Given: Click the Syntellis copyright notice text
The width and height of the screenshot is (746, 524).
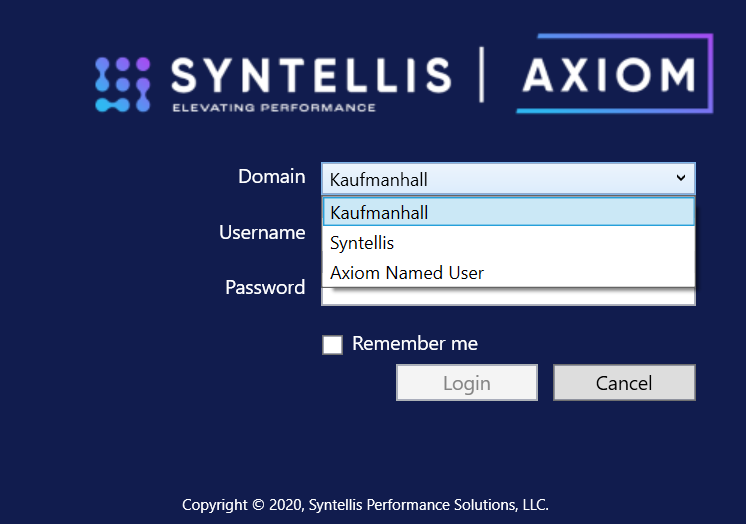Looking at the screenshot, I should [x=365, y=505].
